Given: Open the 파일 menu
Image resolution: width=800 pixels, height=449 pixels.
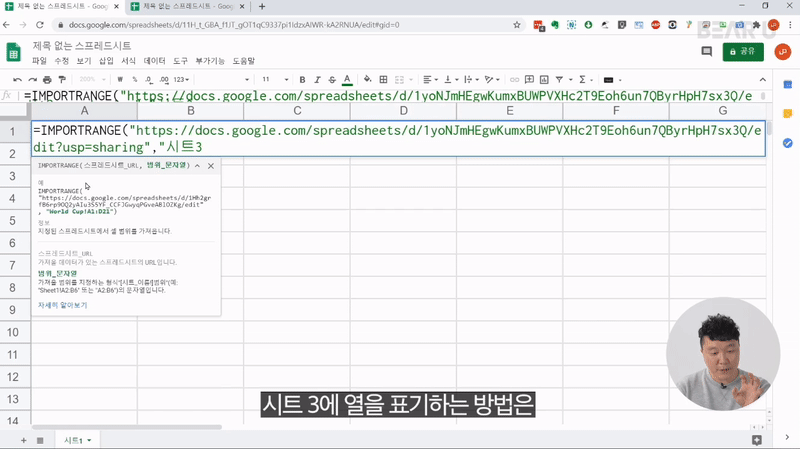Looking at the screenshot, I should (x=39, y=61).
